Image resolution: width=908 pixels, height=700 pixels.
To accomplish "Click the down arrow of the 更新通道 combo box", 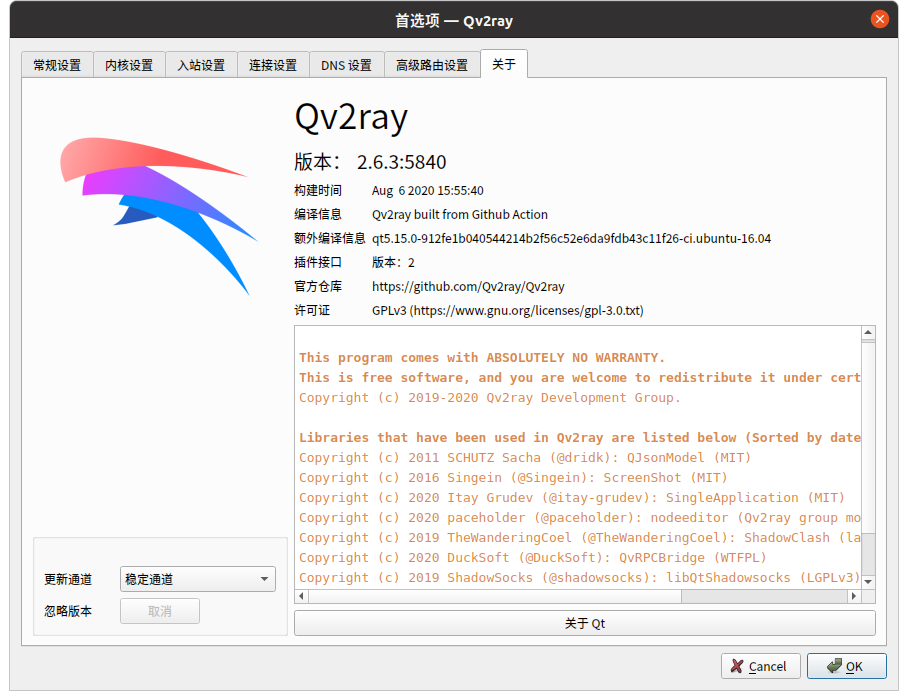I will pyautogui.click(x=266, y=578).
